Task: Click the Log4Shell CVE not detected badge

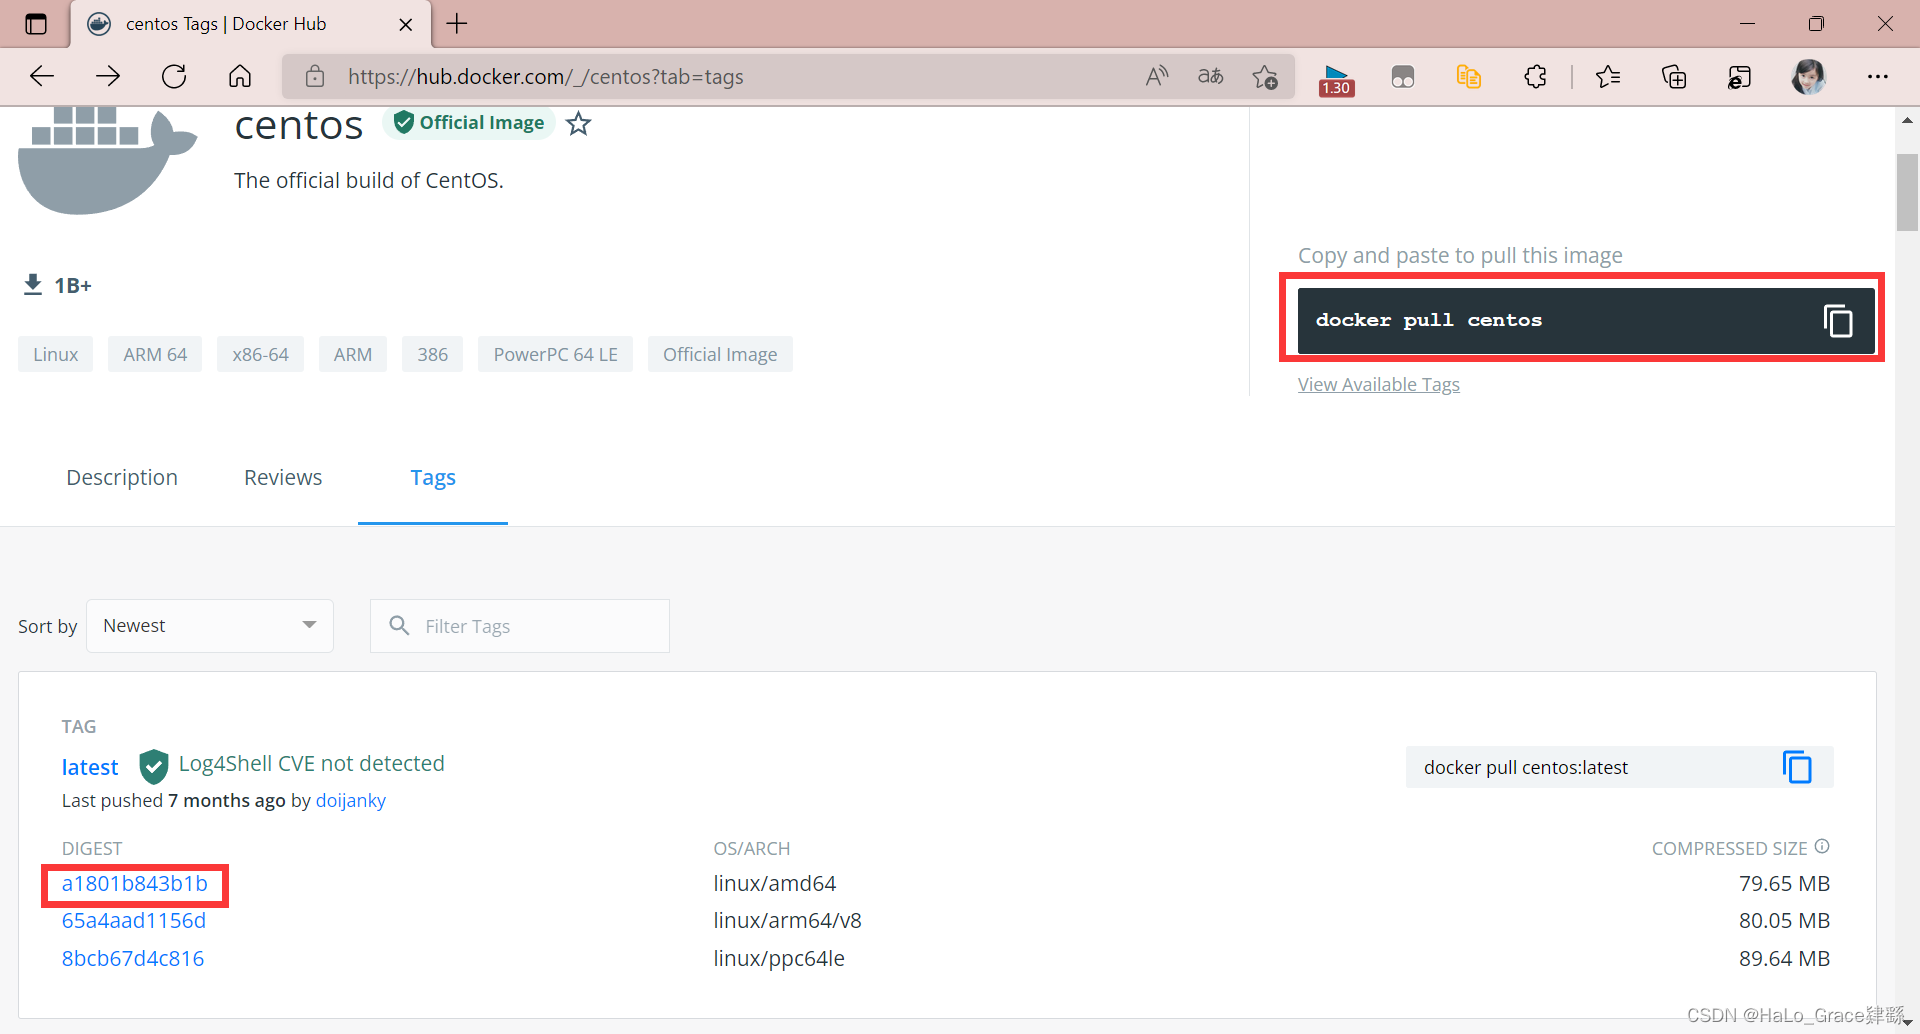Action: click(x=292, y=765)
